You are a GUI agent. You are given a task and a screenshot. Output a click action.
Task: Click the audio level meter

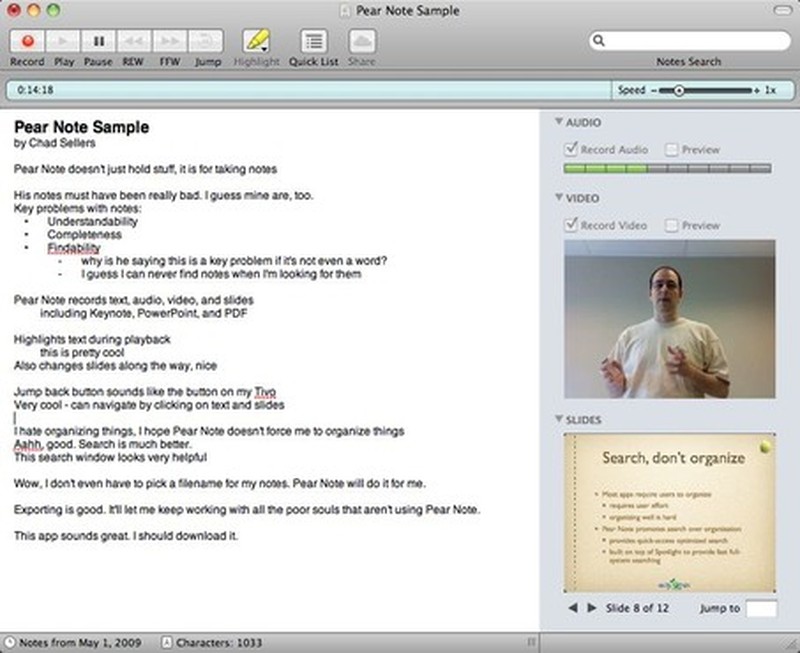667,168
